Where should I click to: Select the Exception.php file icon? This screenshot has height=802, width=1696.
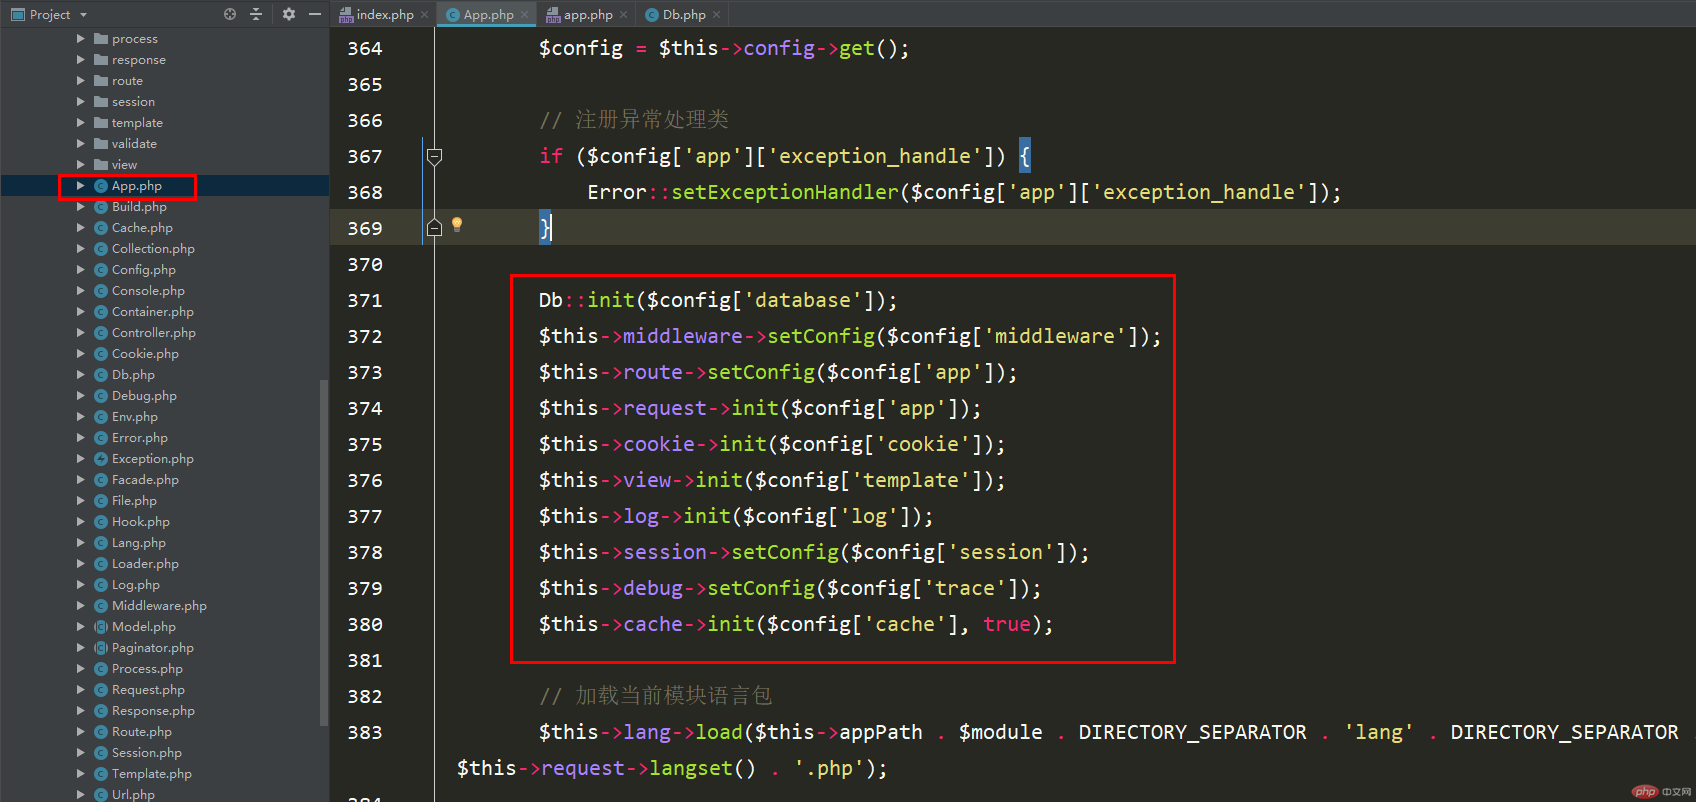click(x=101, y=459)
